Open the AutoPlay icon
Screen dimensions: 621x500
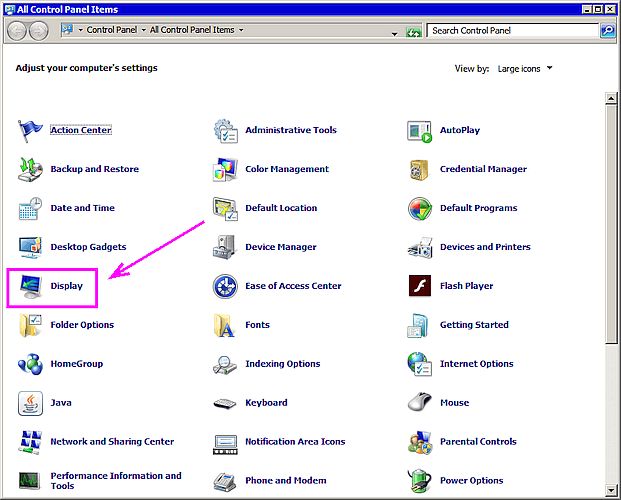419,132
